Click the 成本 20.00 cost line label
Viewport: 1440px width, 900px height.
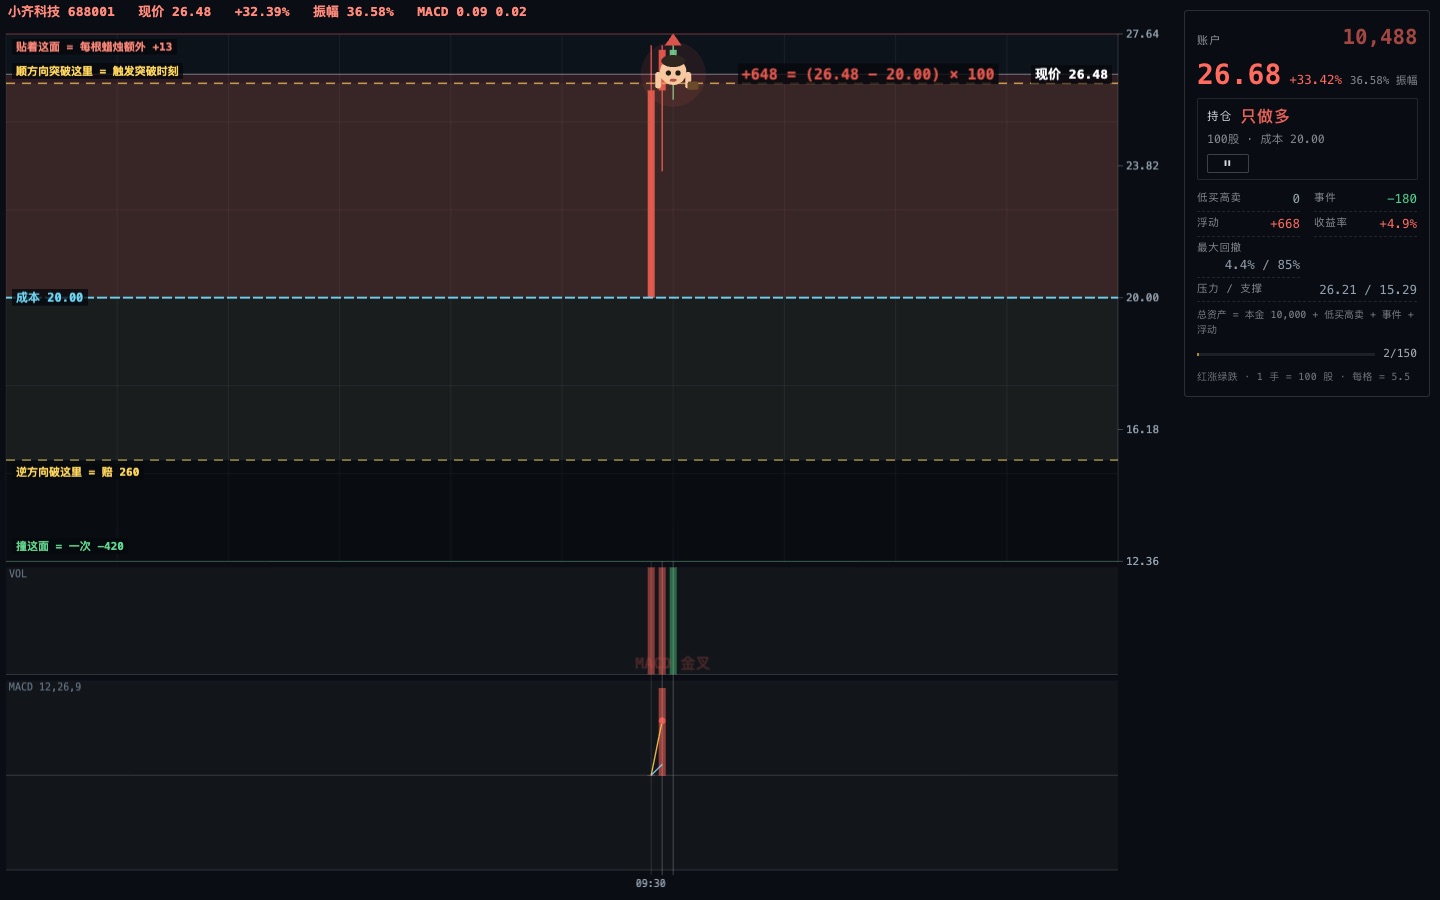click(50, 298)
